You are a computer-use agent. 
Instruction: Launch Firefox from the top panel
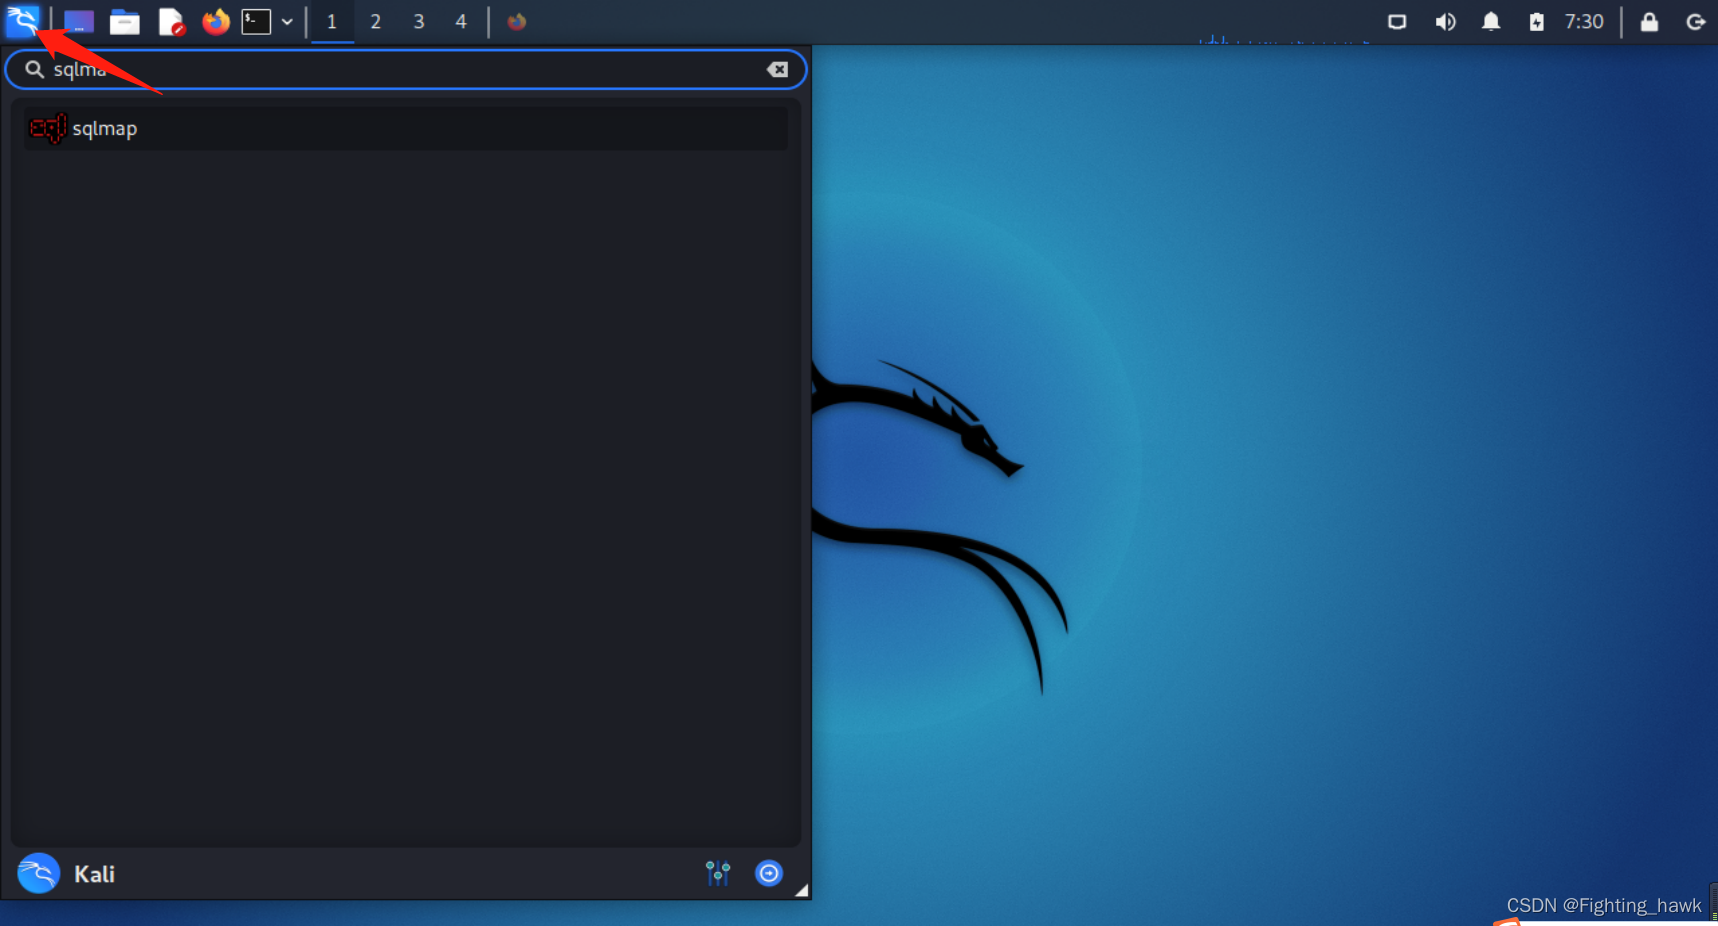pyautogui.click(x=216, y=22)
